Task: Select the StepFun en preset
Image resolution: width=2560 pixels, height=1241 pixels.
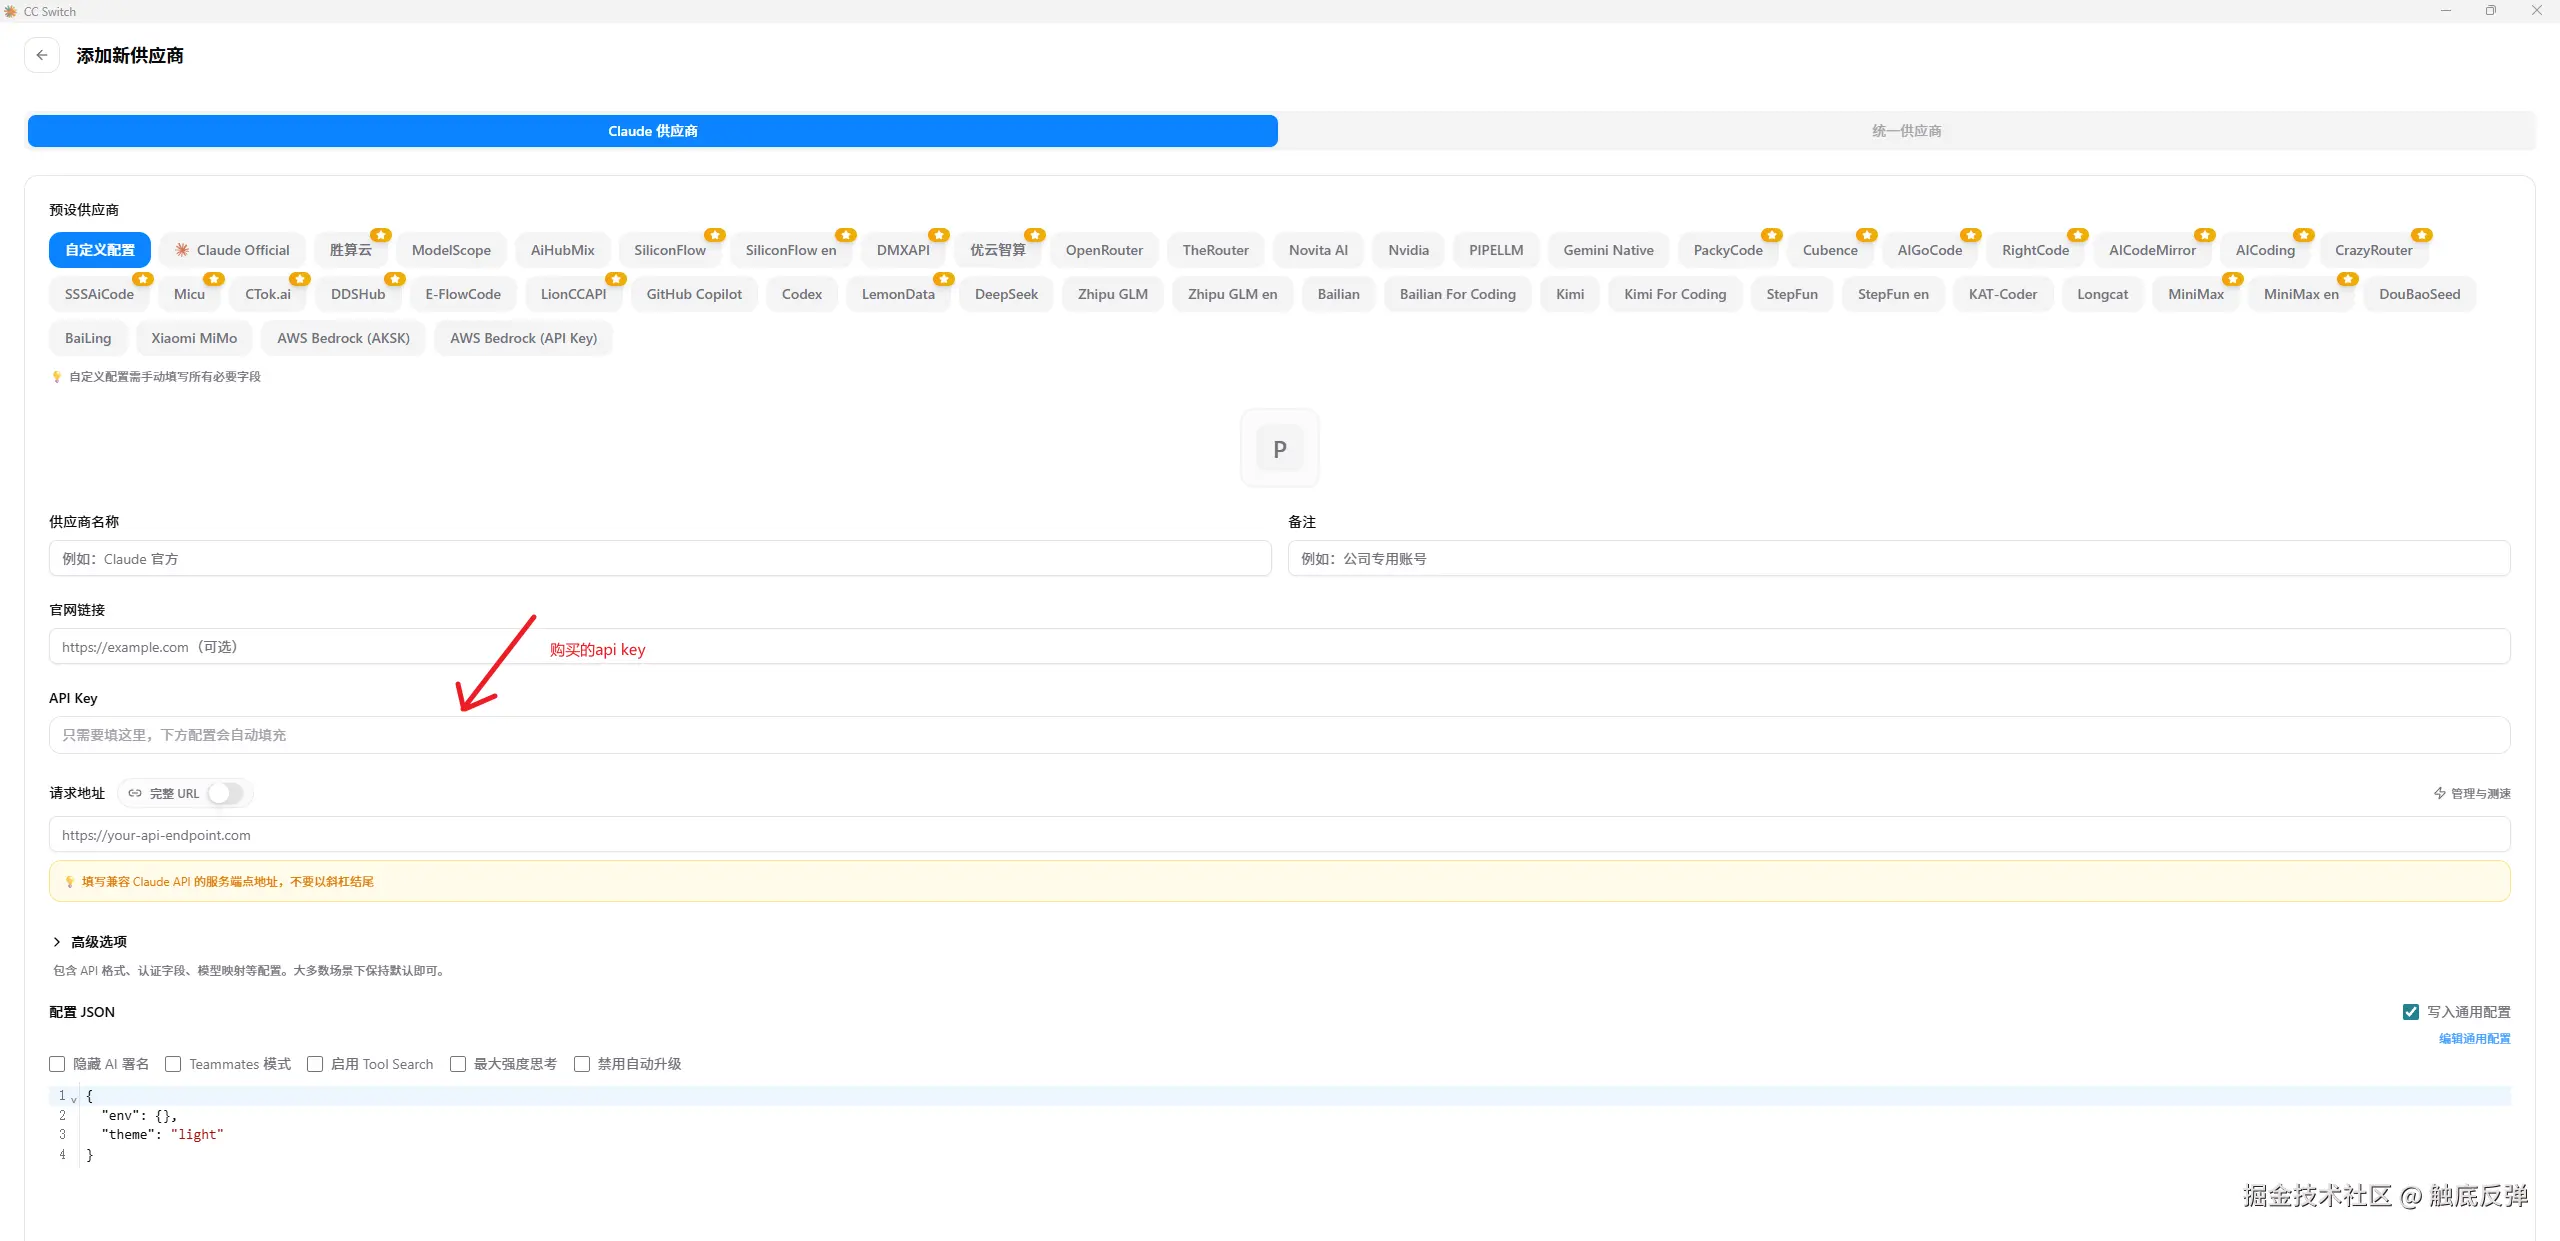Action: click(1893, 294)
